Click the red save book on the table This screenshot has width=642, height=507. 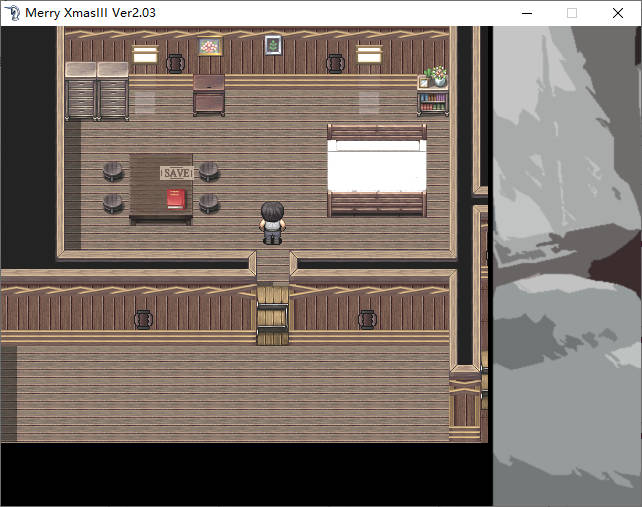click(176, 198)
